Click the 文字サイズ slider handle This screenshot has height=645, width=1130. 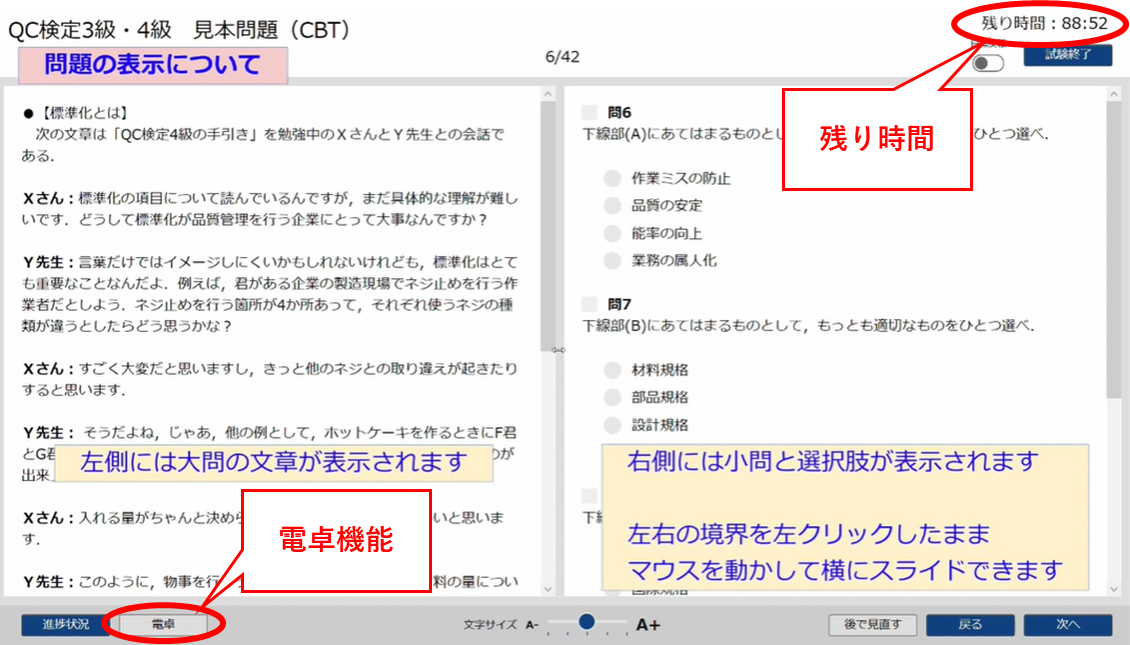point(586,622)
